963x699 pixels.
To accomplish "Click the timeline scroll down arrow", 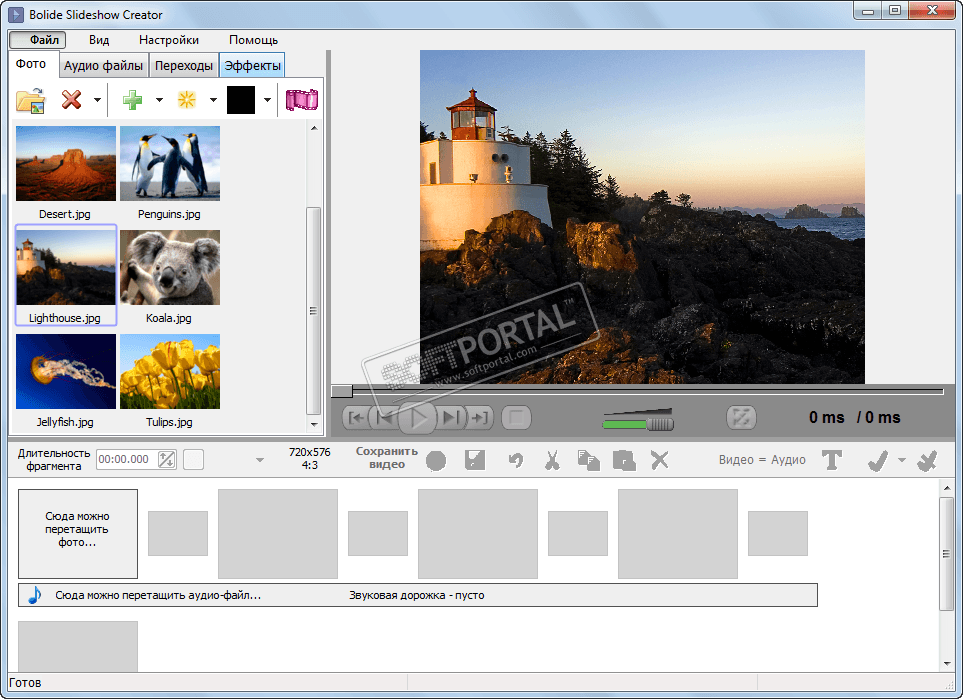I will (x=946, y=664).
